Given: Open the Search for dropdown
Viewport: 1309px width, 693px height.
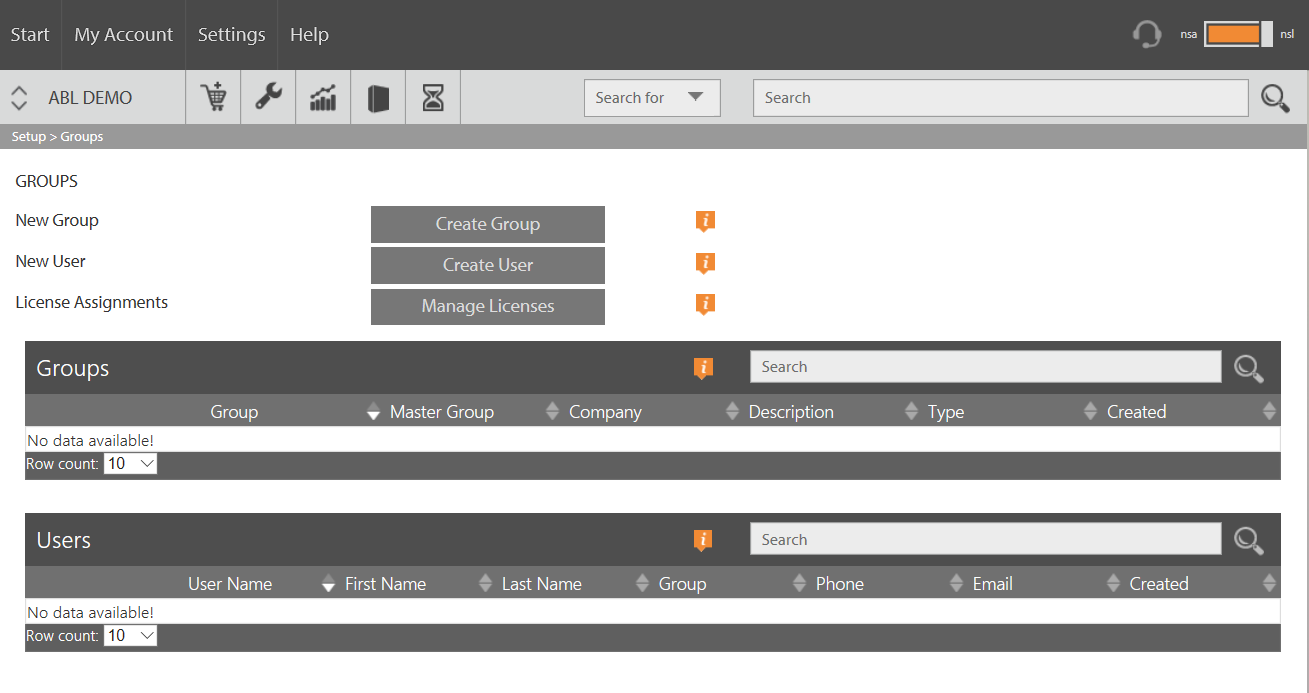Looking at the screenshot, I should point(652,97).
